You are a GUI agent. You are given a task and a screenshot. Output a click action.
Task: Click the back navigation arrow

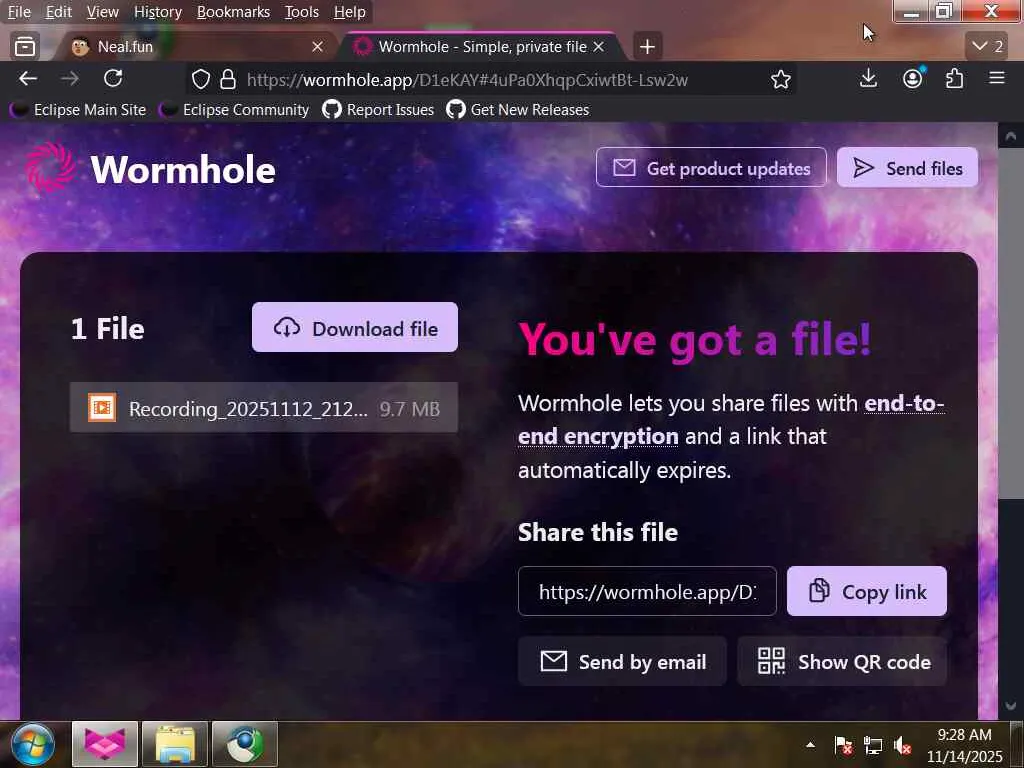pyautogui.click(x=27, y=79)
